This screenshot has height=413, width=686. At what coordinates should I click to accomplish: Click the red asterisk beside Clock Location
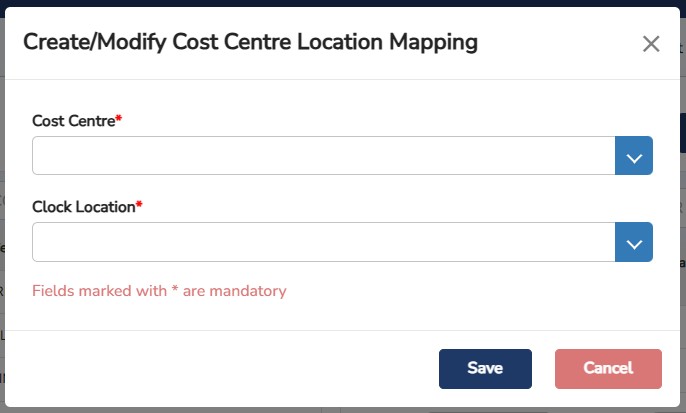coord(139,206)
